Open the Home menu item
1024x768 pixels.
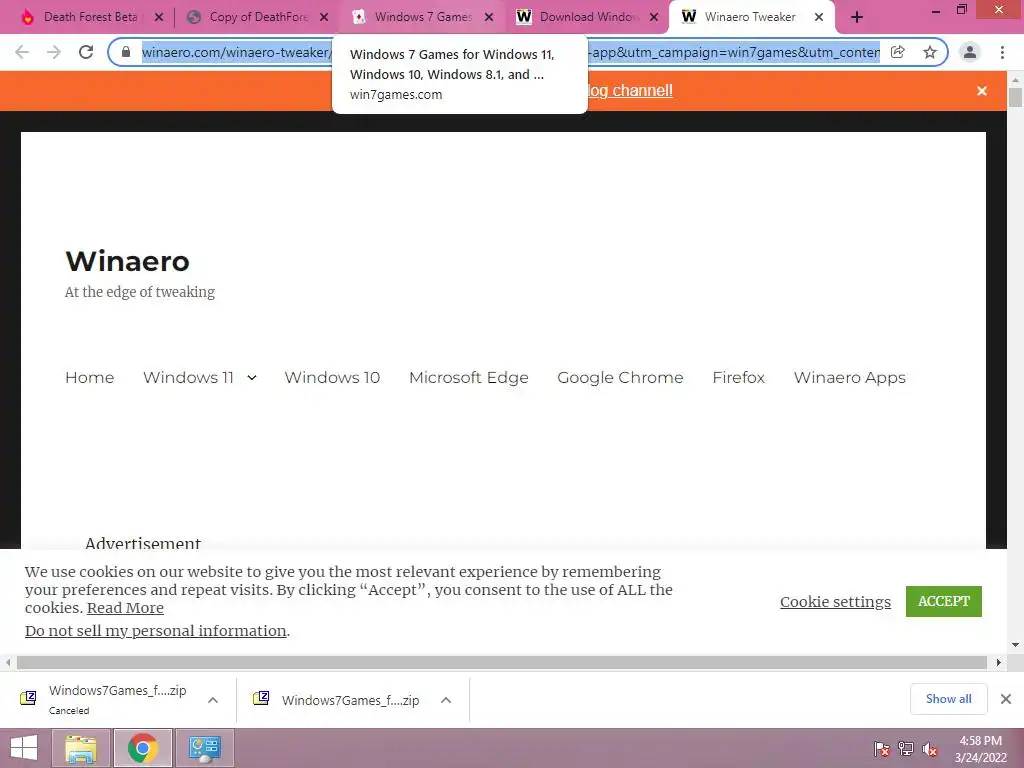pos(89,377)
